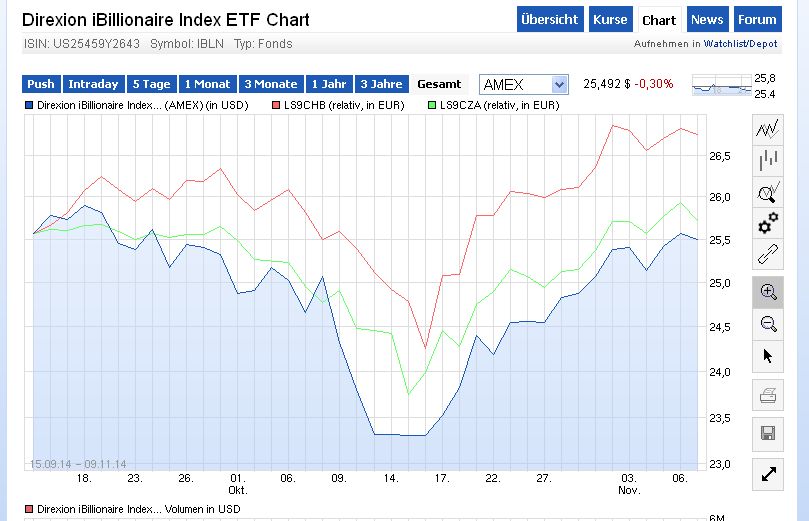The width and height of the screenshot is (809, 521).
Task: Open the chart comparison magnifier icon
Action: pyautogui.click(x=768, y=192)
